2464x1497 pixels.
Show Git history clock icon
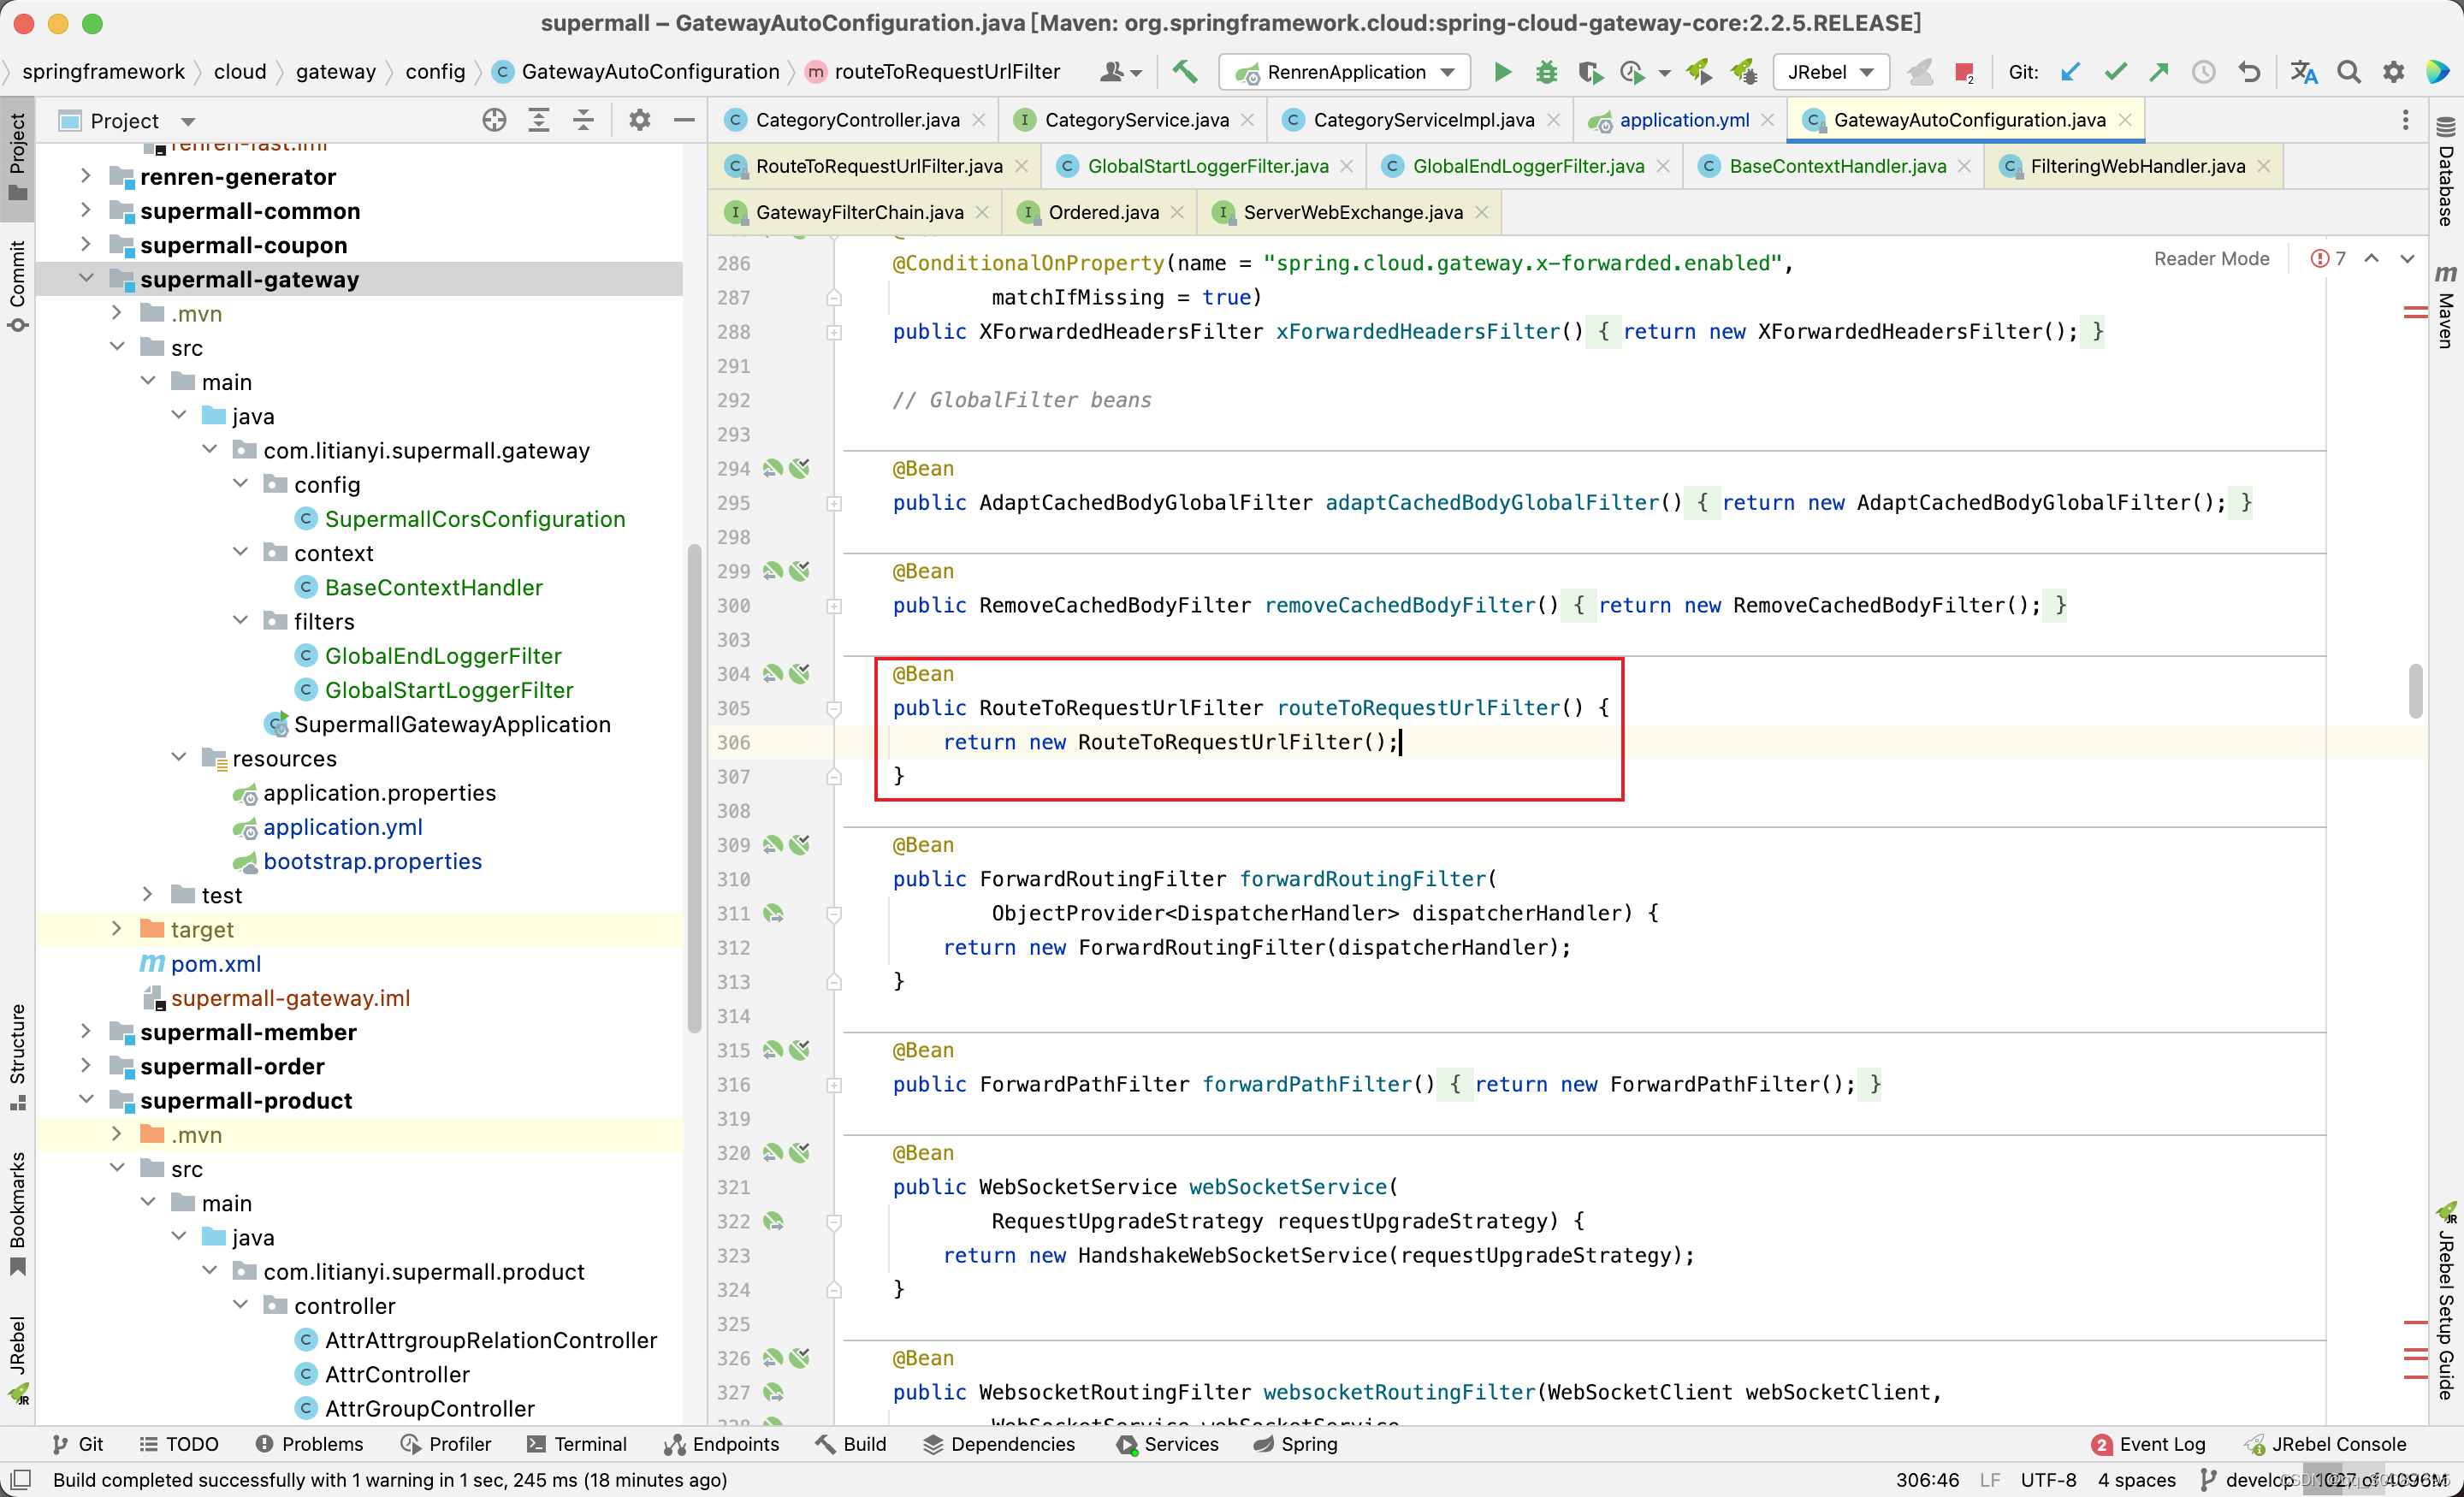[x=2203, y=72]
